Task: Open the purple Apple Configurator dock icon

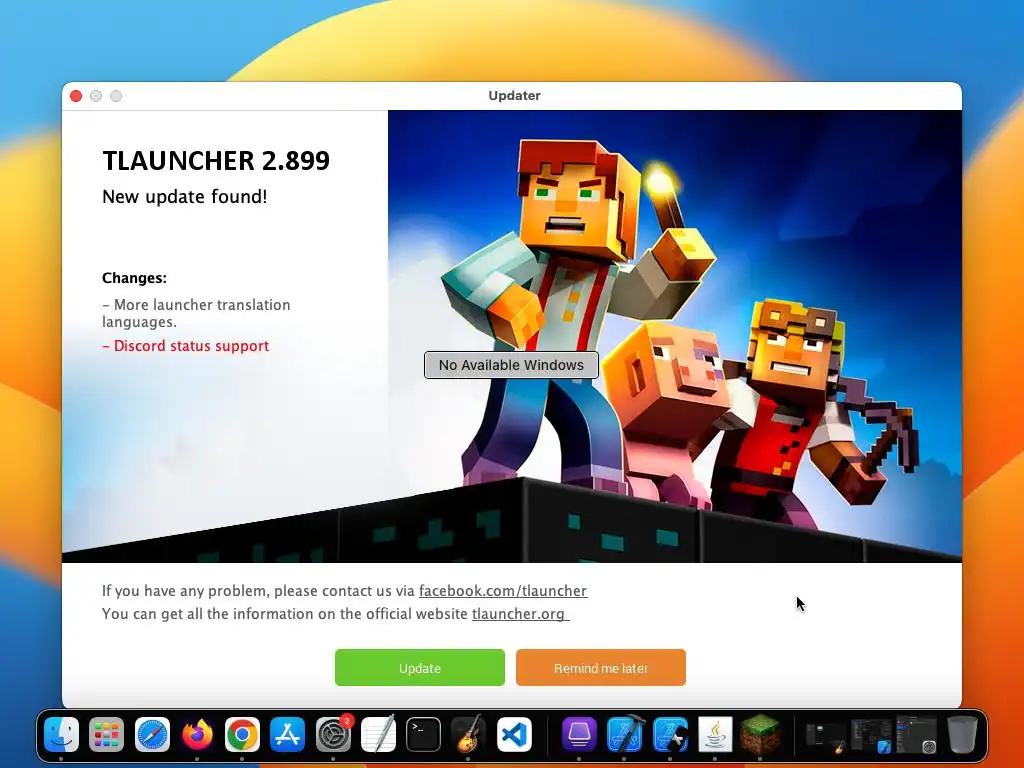Action: pyautogui.click(x=579, y=735)
